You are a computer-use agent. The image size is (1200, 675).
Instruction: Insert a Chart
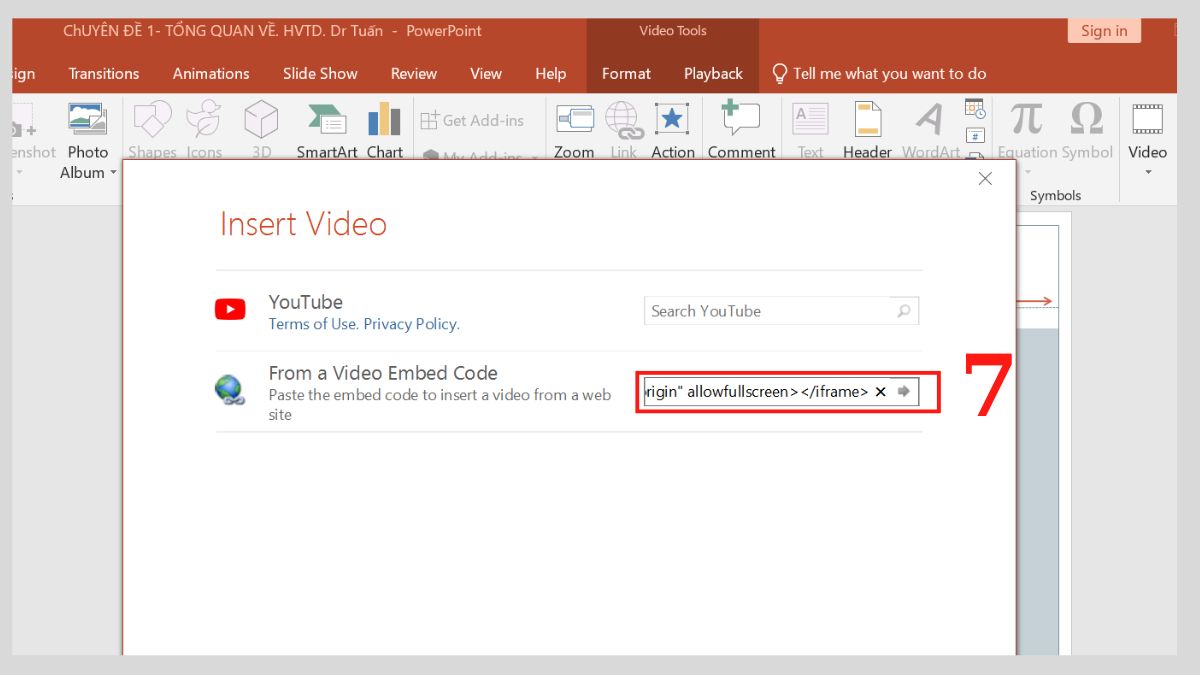tap(385, 130)
